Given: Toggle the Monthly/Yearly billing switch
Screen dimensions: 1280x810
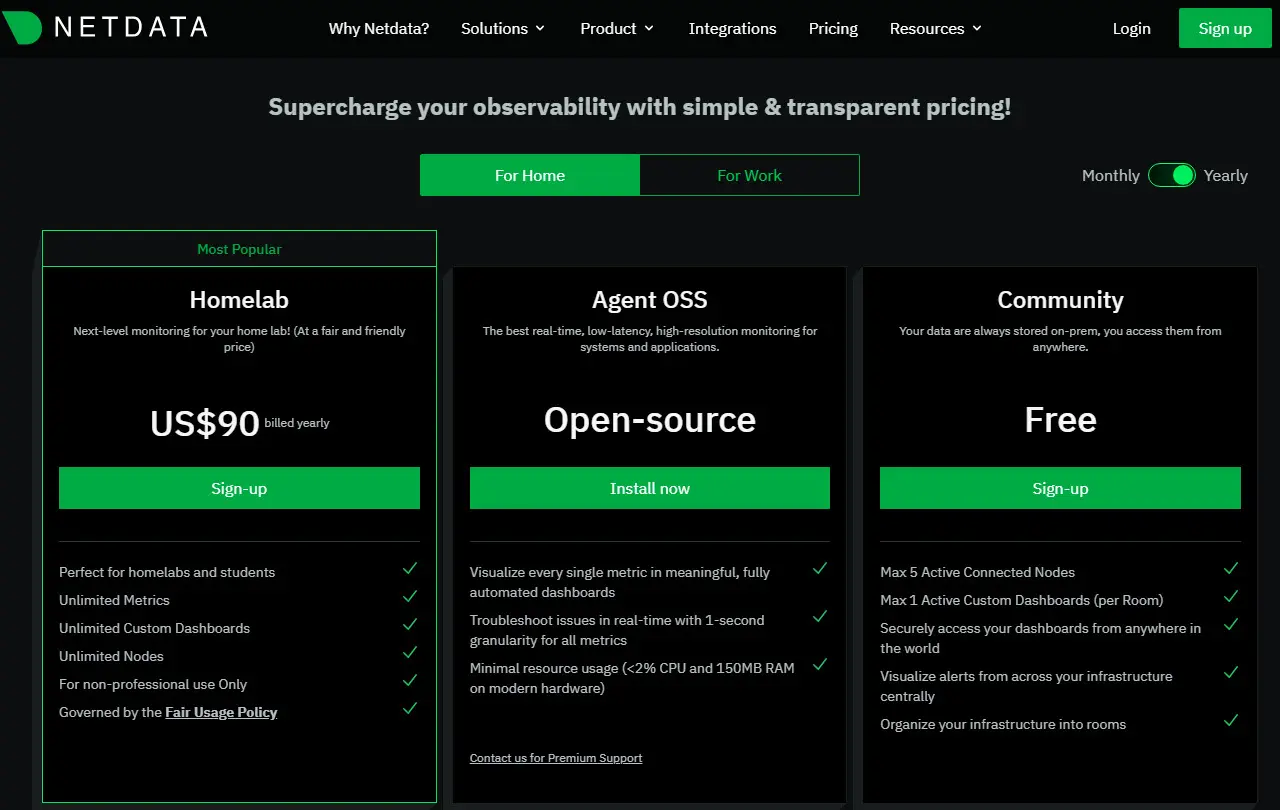Looking at the screenshot, I should coord(1171,176).
